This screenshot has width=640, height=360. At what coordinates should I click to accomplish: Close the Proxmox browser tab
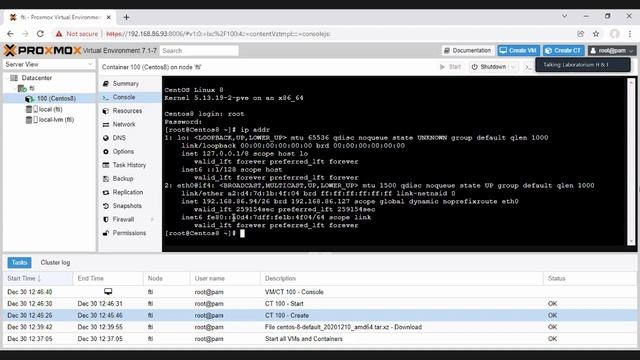point(109,17)
